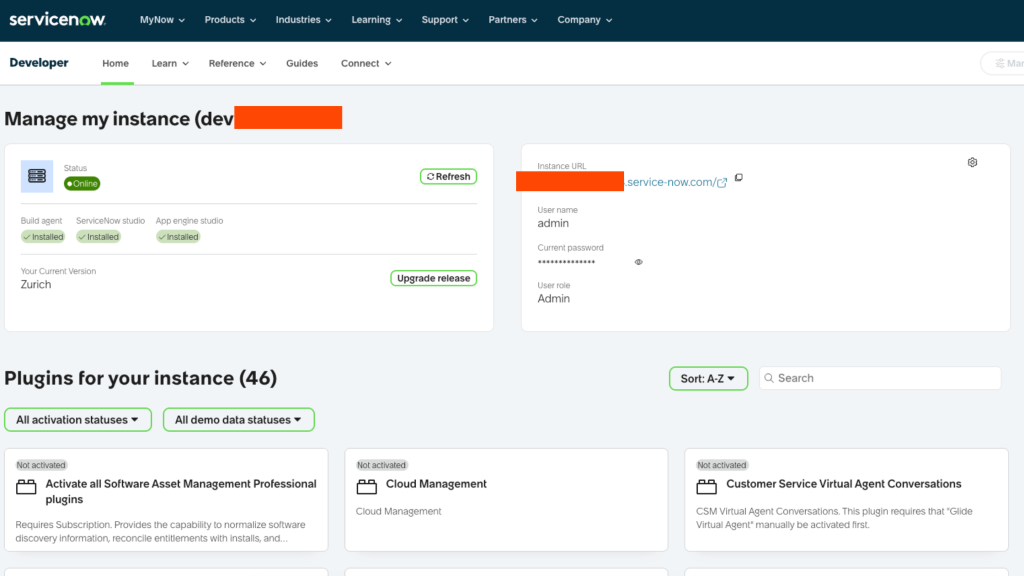Viewport: 1024px width, 576px height.
Task: Click the Installed badge under App engine studio
Action: point(178,236)
